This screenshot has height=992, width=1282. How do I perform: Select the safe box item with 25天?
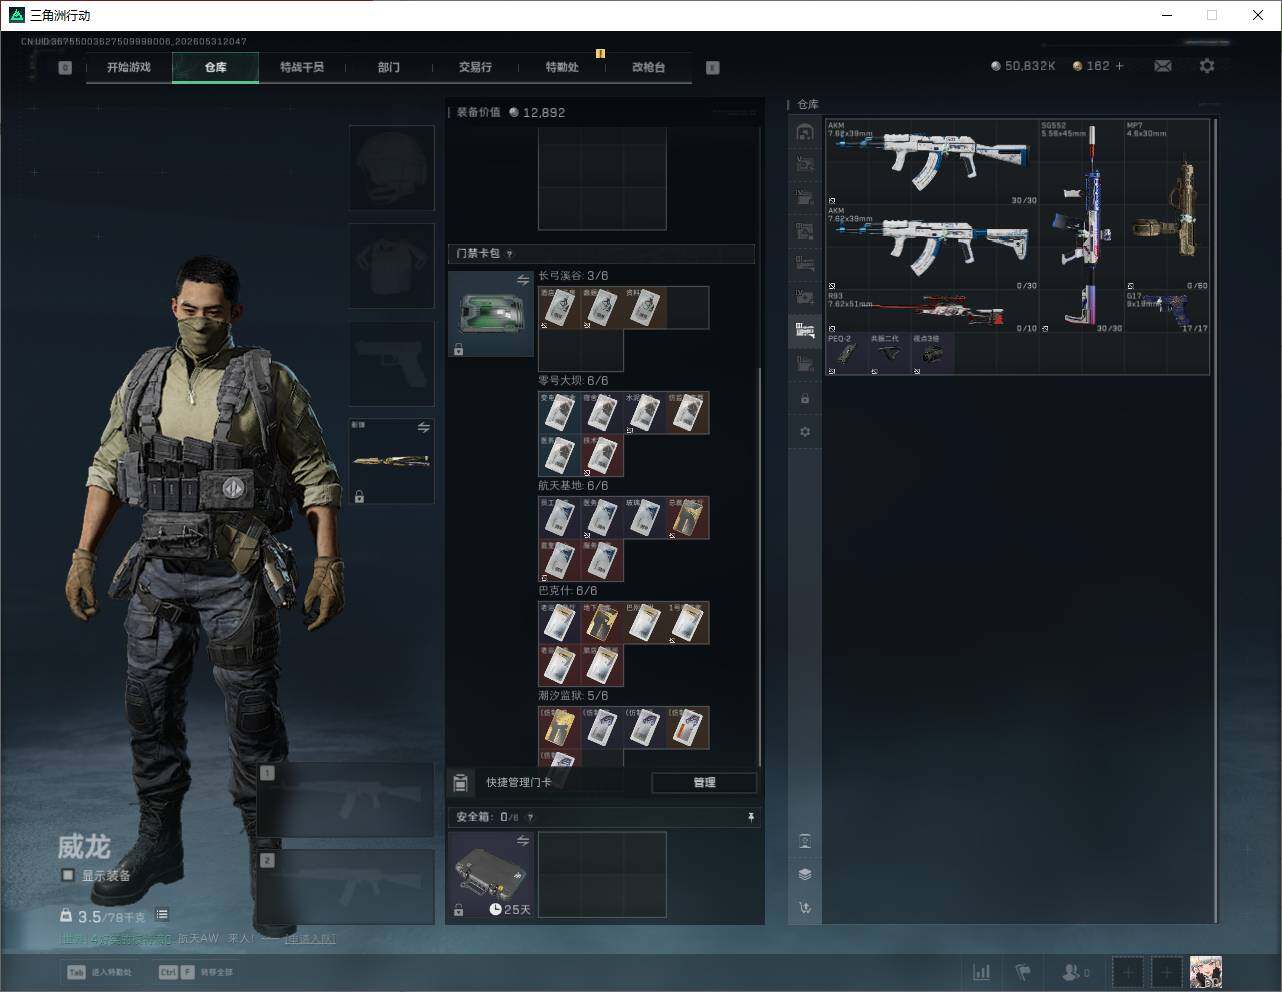pyautogui.click(x=491, y=875)
